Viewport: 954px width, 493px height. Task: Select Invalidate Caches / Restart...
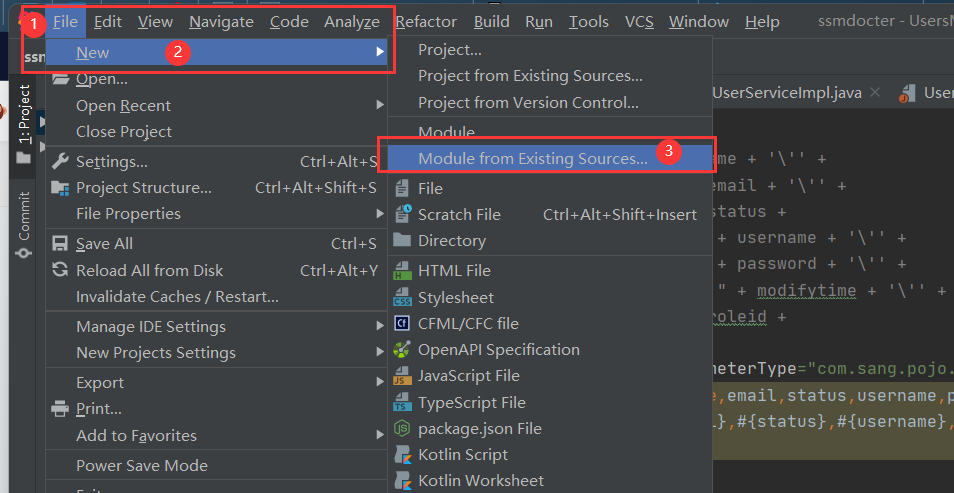pos(217,296)
